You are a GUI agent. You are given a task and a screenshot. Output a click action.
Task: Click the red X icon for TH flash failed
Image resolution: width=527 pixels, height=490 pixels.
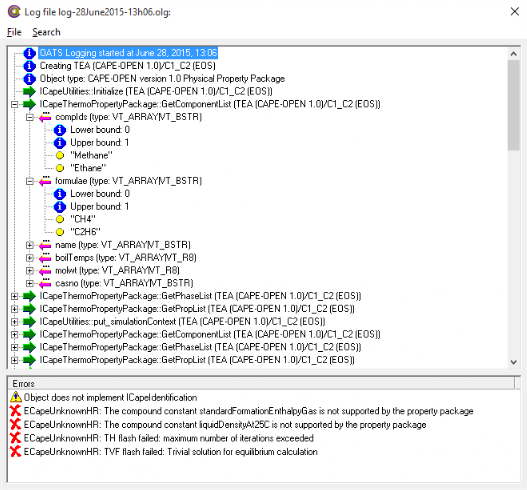tap(15, 438)
